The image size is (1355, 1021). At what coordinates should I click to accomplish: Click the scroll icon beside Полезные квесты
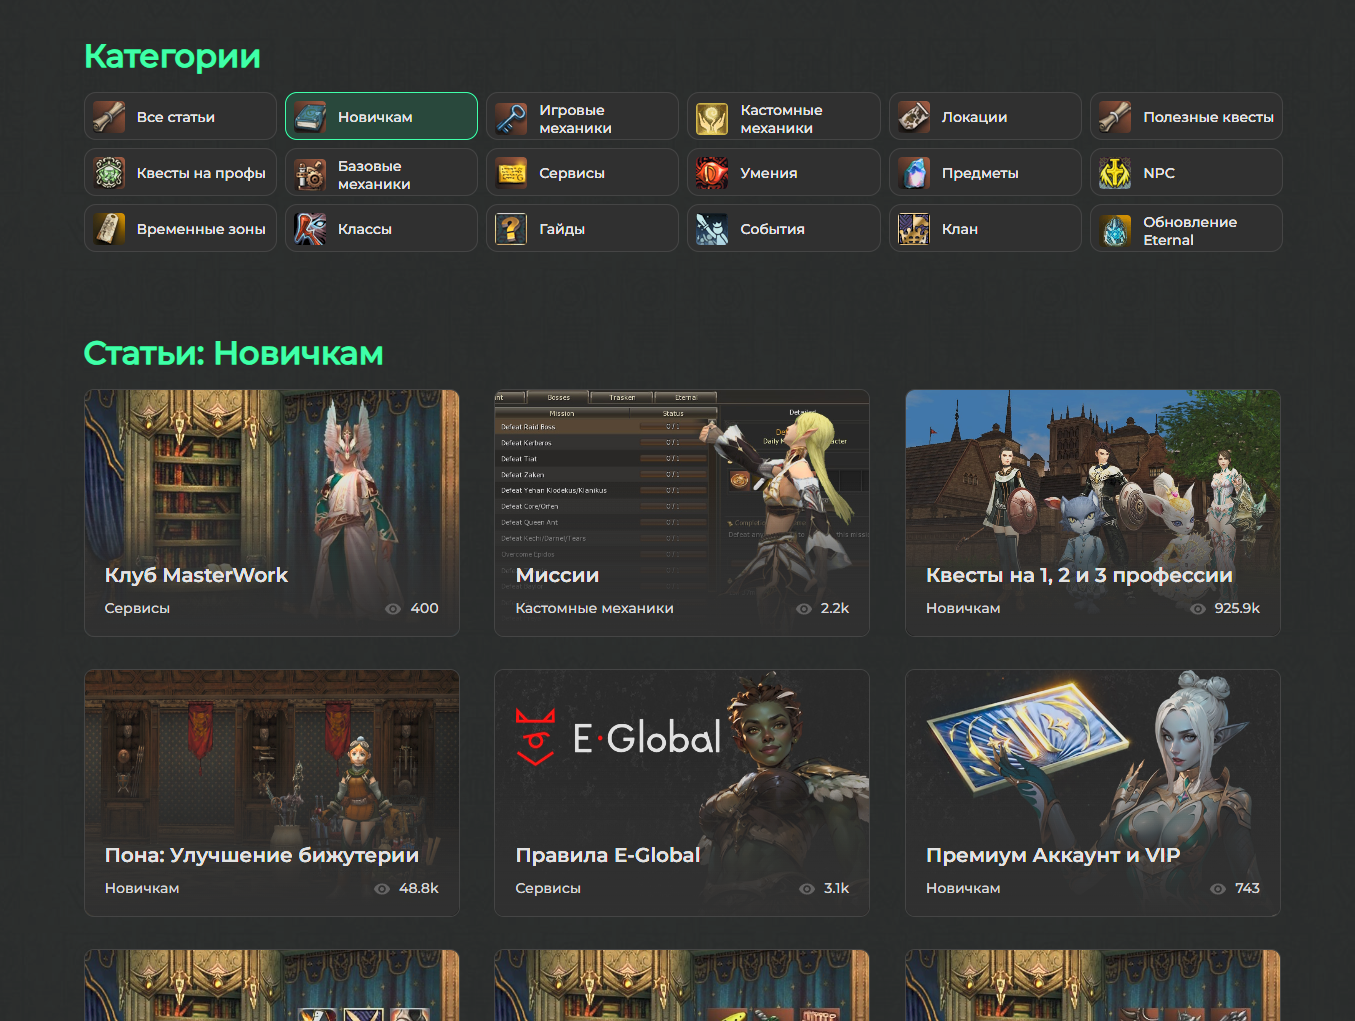point(1115,117)
